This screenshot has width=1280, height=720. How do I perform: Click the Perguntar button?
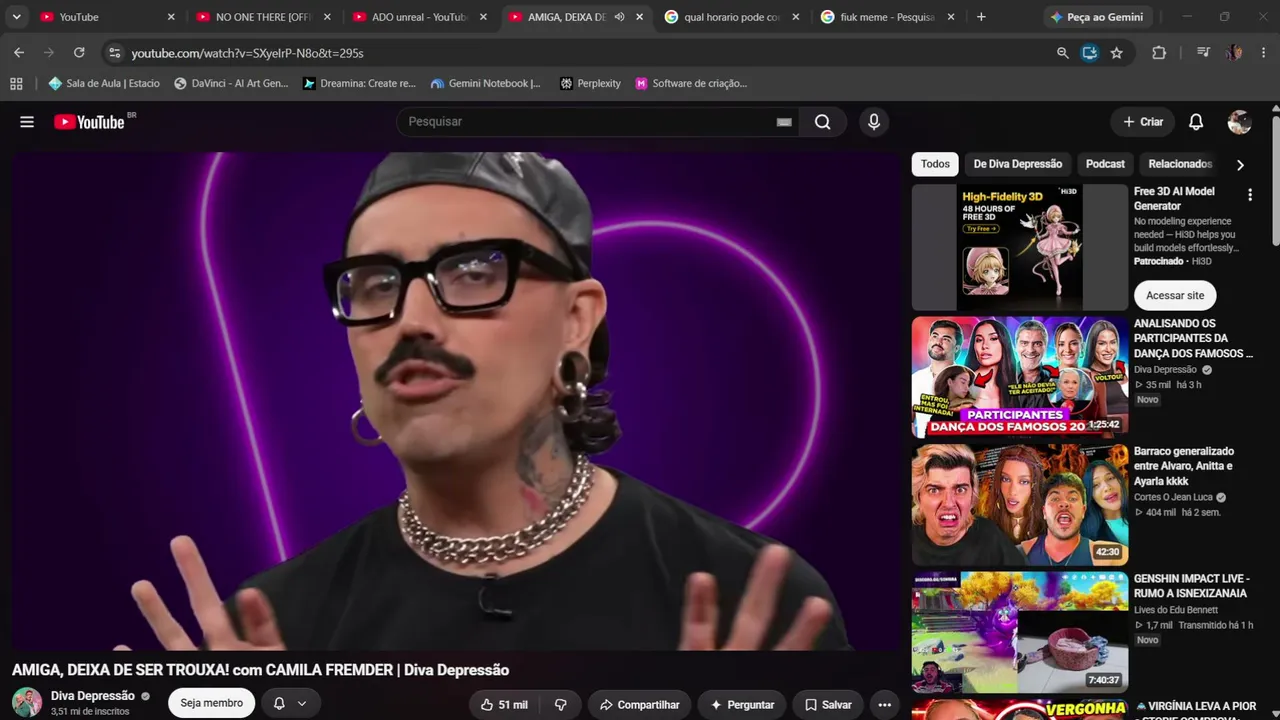(x=742, y=705)
